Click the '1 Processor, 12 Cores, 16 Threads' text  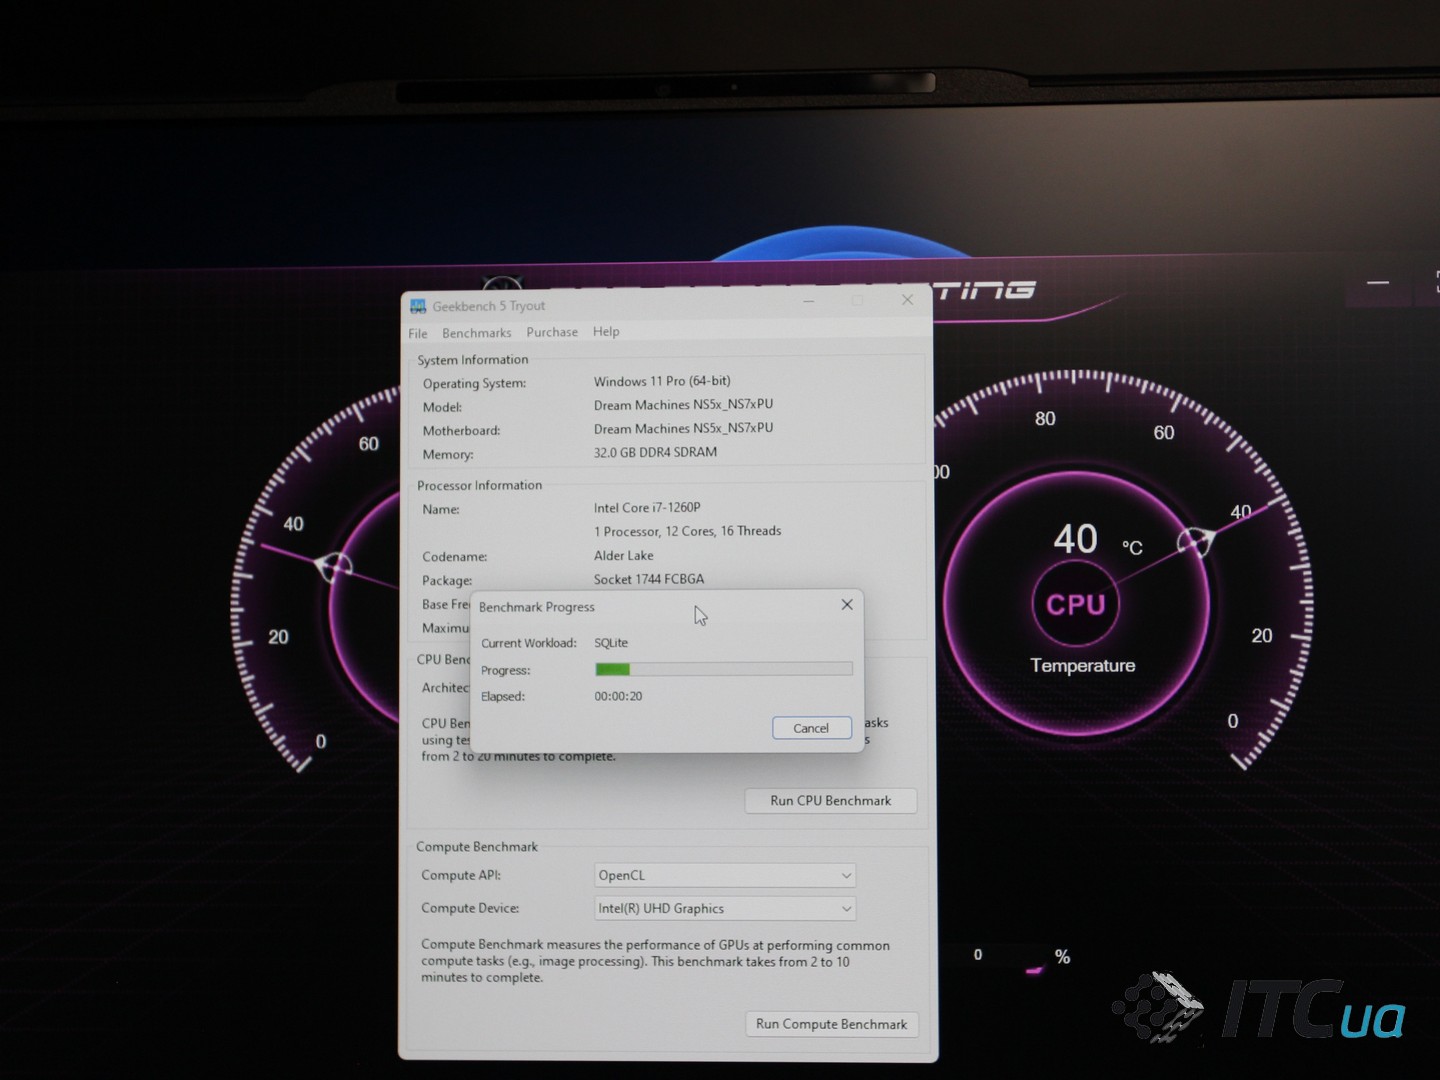click(x=687, y=531)
